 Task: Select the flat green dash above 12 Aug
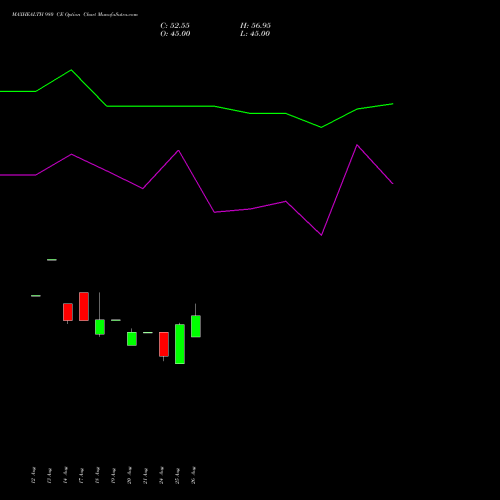(x=36, y=296)
